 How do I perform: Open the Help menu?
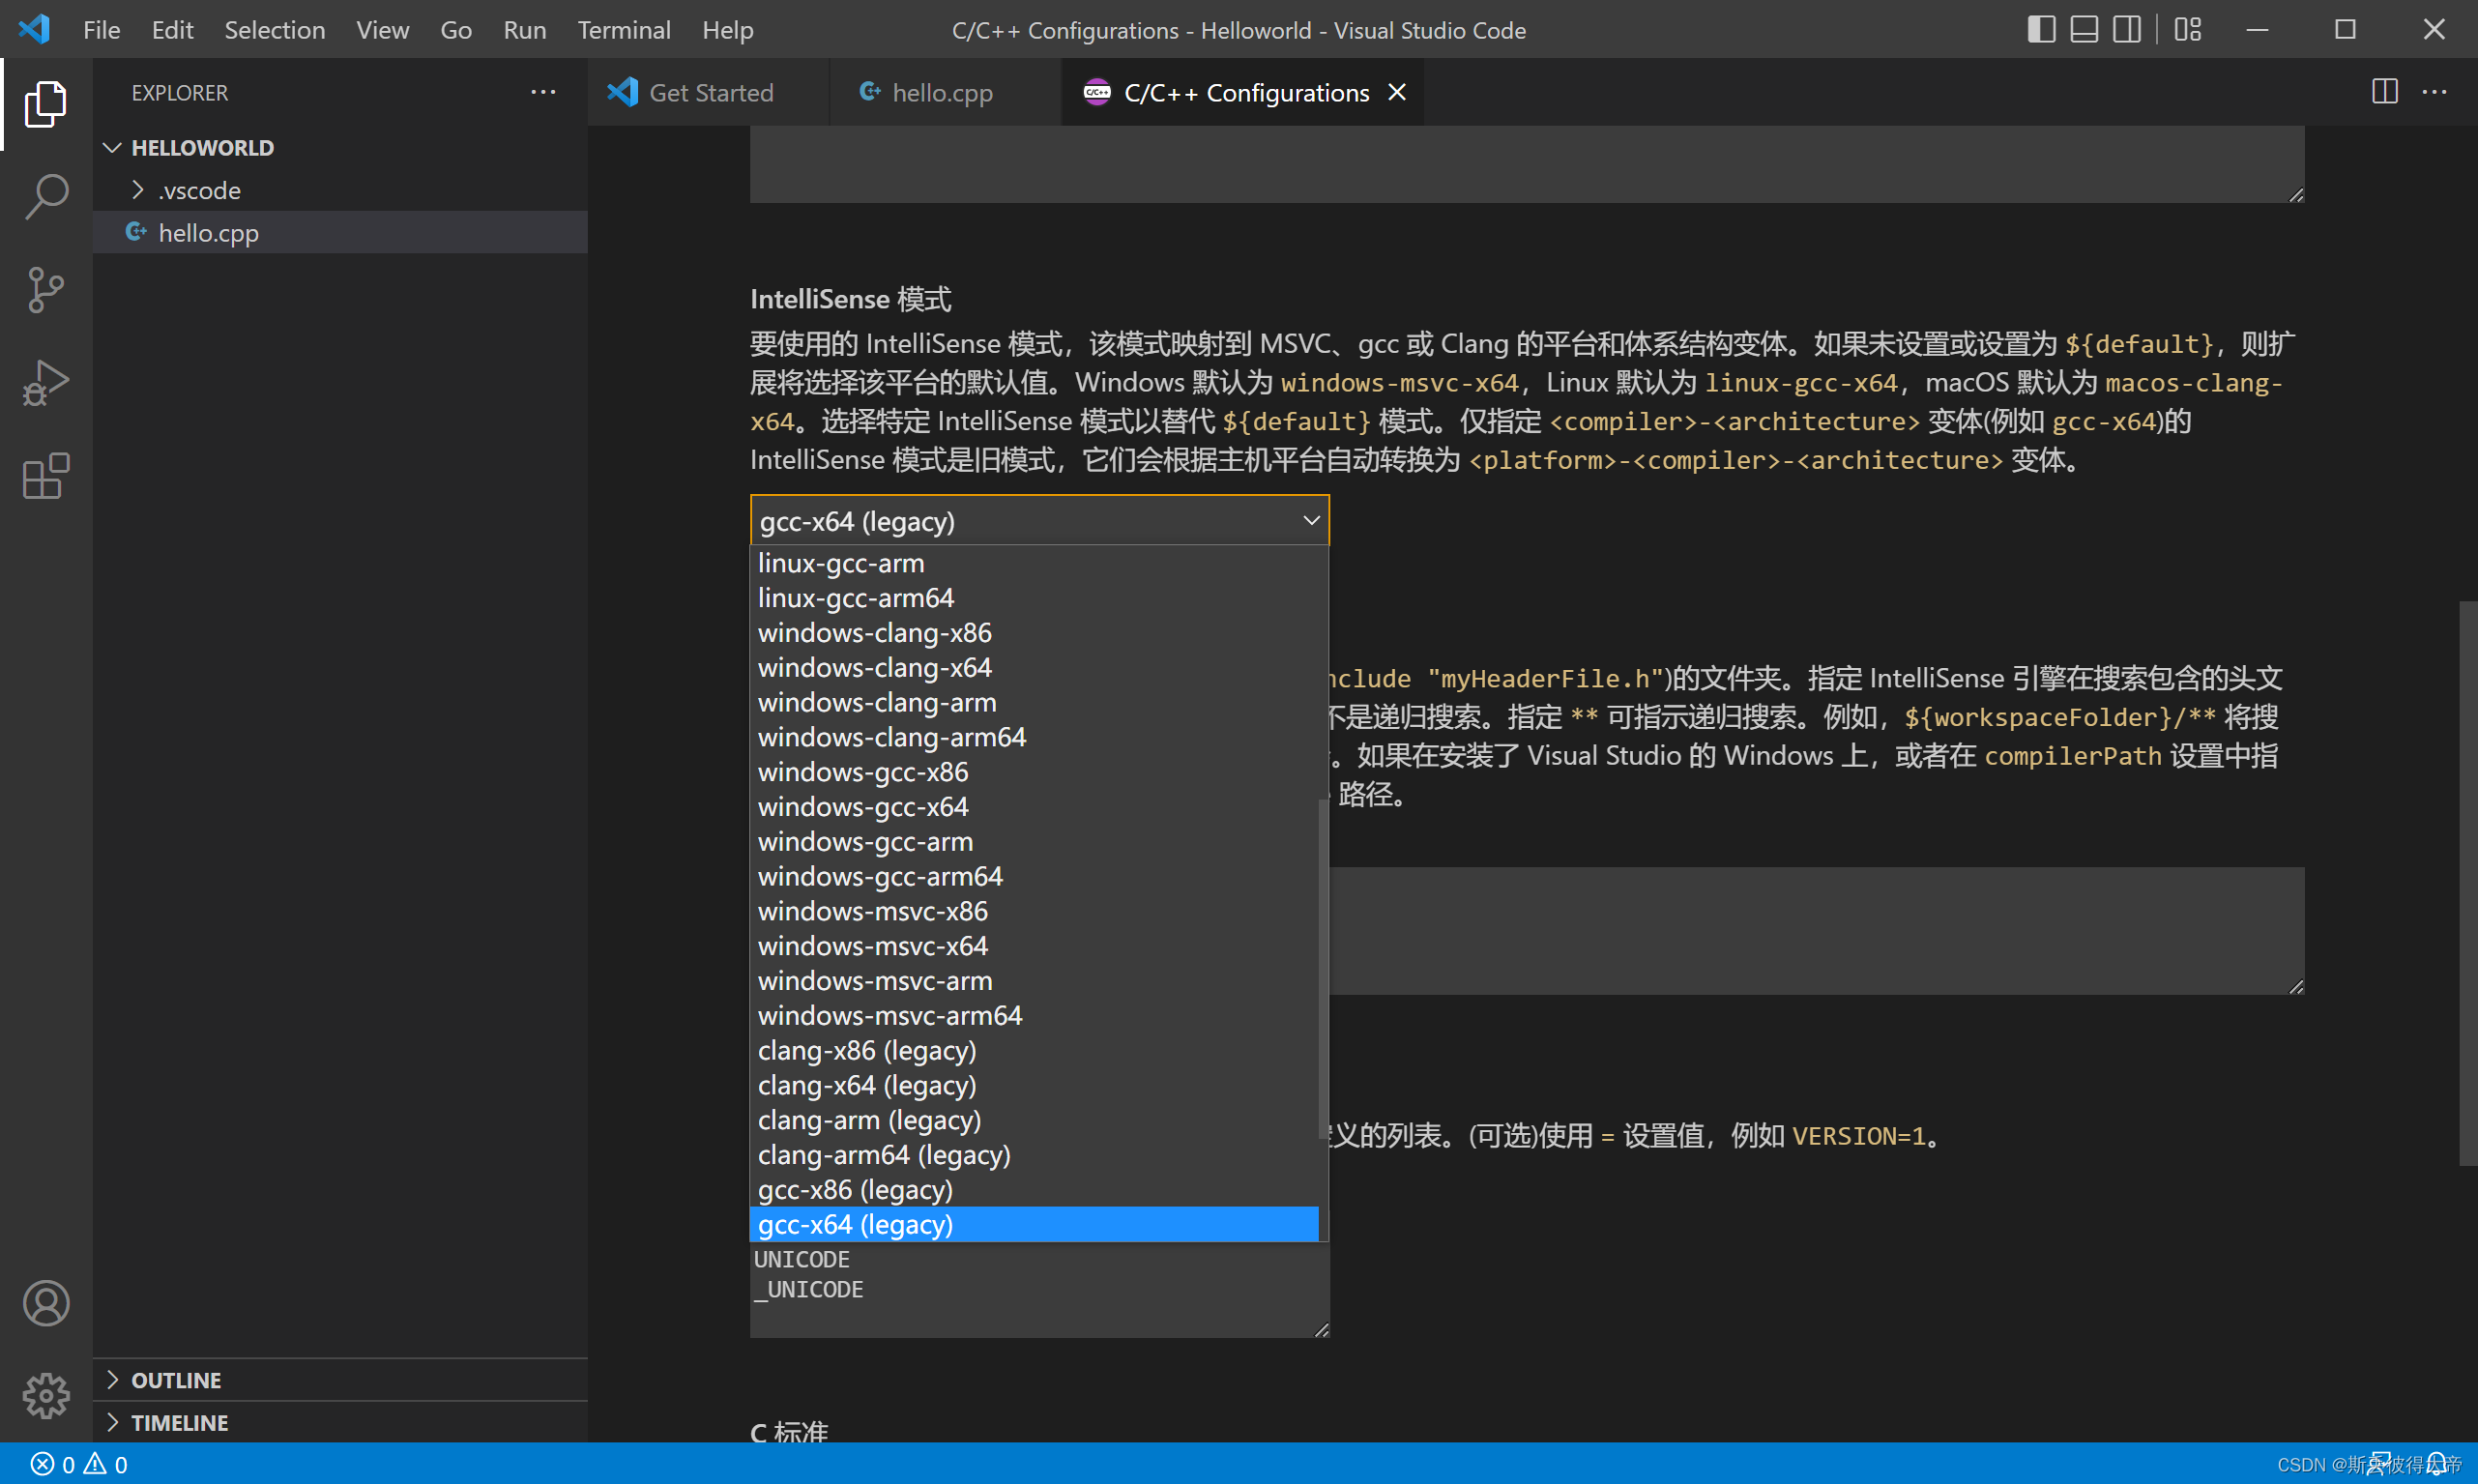click(x=728, y=30)
